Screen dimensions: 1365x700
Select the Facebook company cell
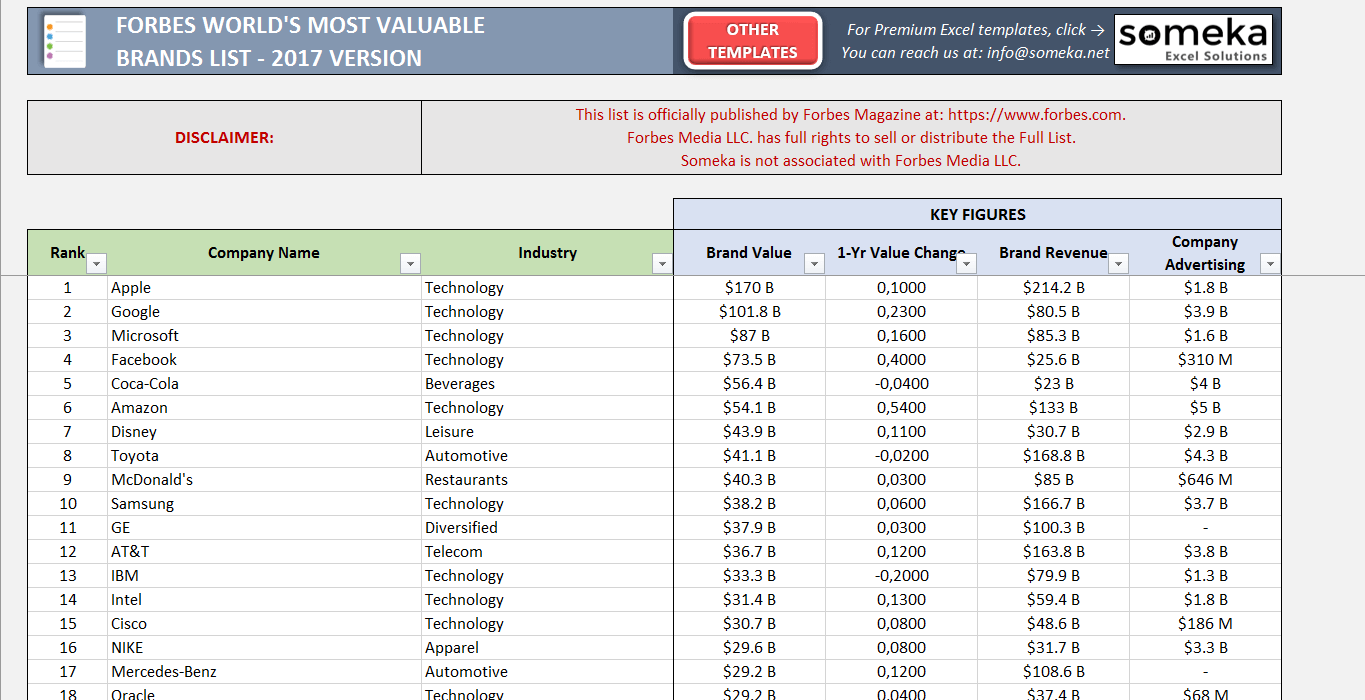pos(264,360)
